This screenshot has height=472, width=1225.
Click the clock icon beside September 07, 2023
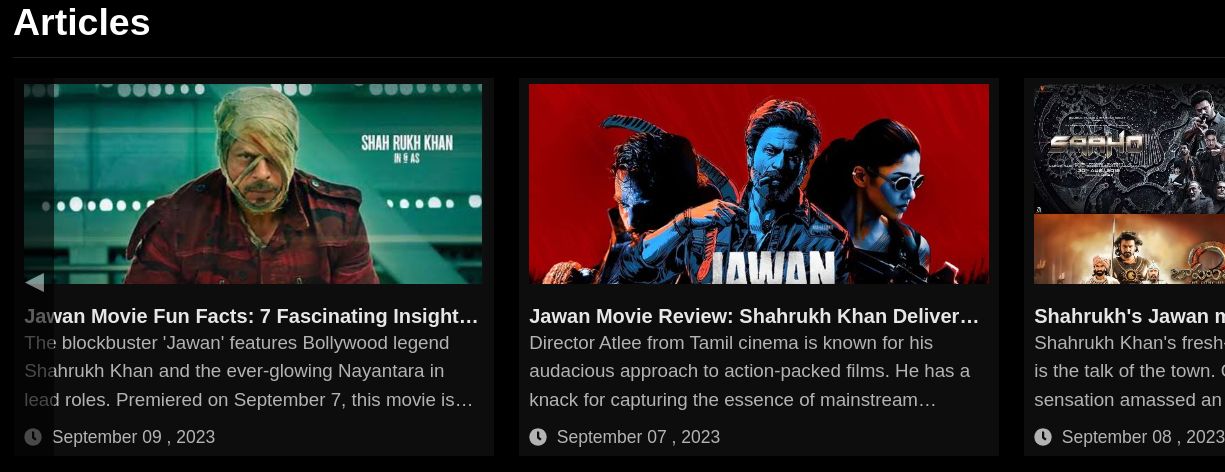tap(538, 437)
